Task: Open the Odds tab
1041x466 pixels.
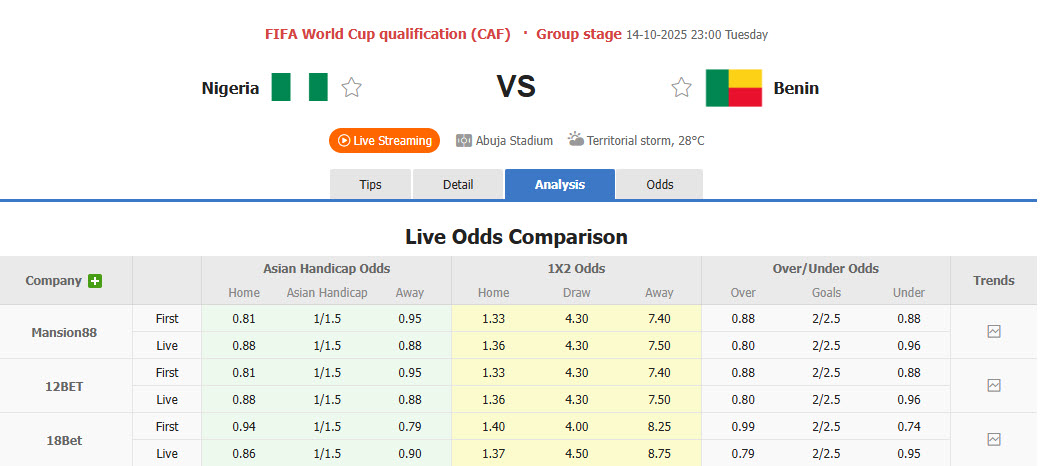Action: point(660,185)
